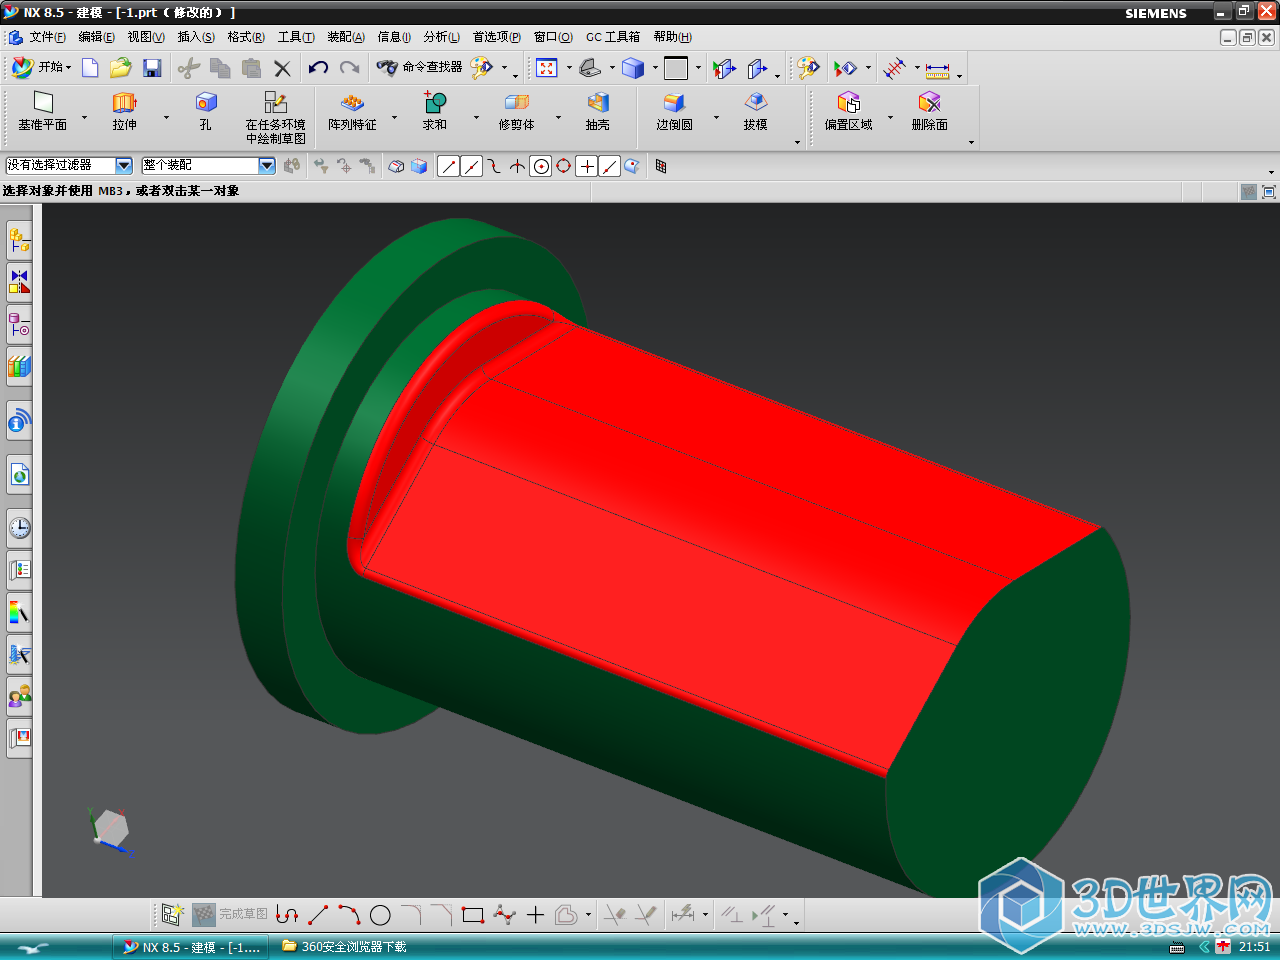Viewport: 1280px width, 960px height.
Task: Click the New file icon
Action: point(90,67)
